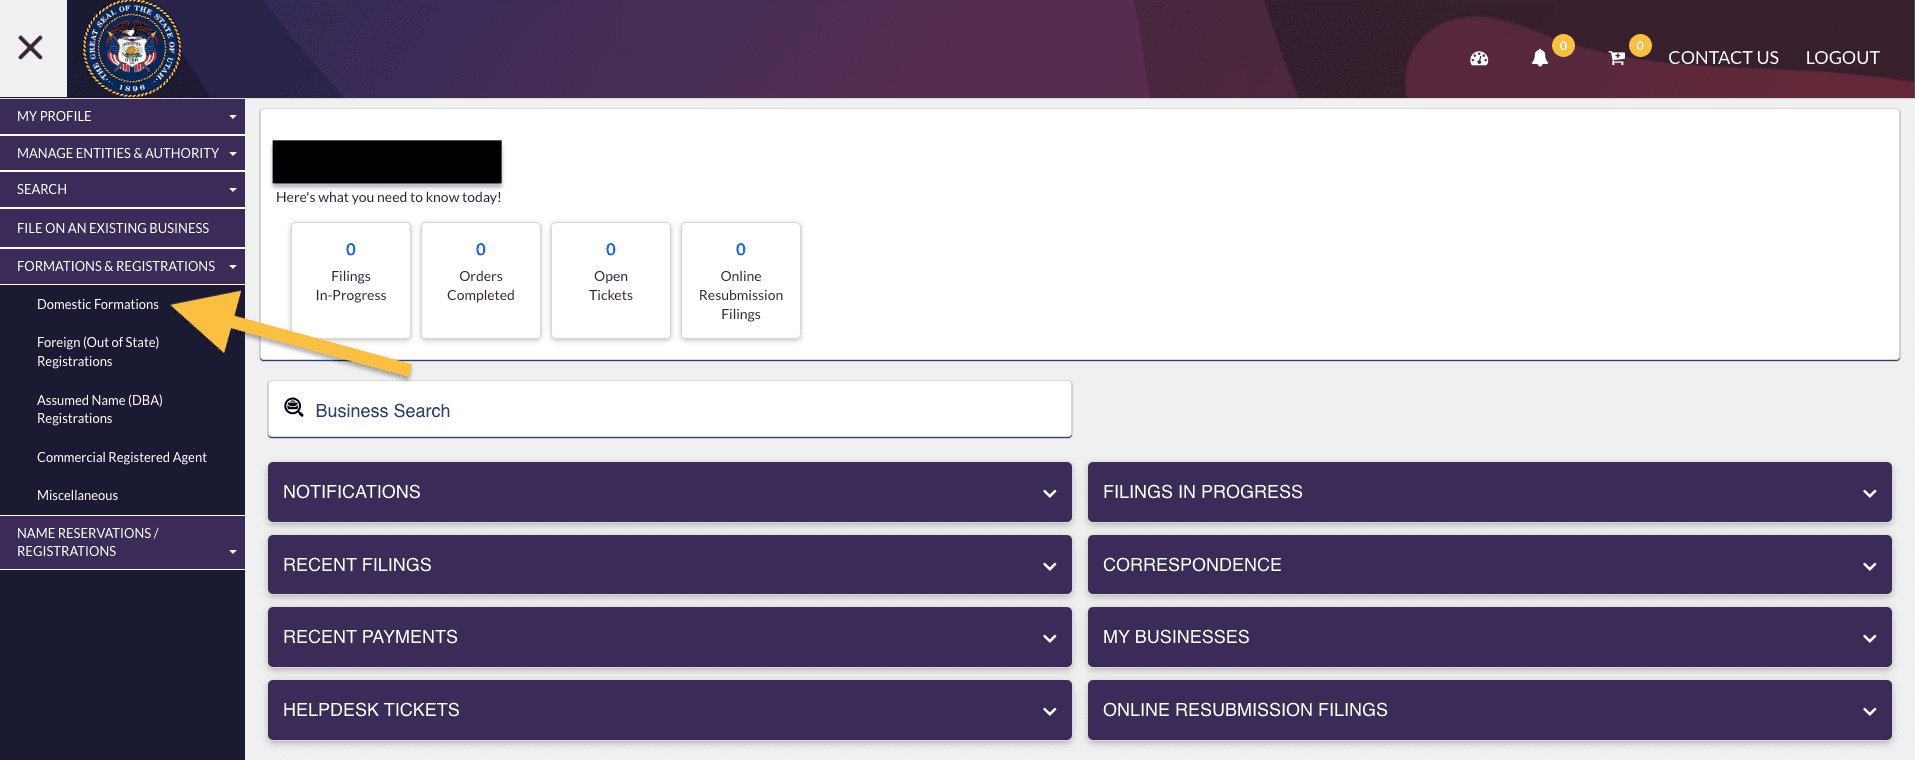Select Domestic Formations in the sidebar
The height and width of the screenshot is (760, 1915).
(98, 304)
